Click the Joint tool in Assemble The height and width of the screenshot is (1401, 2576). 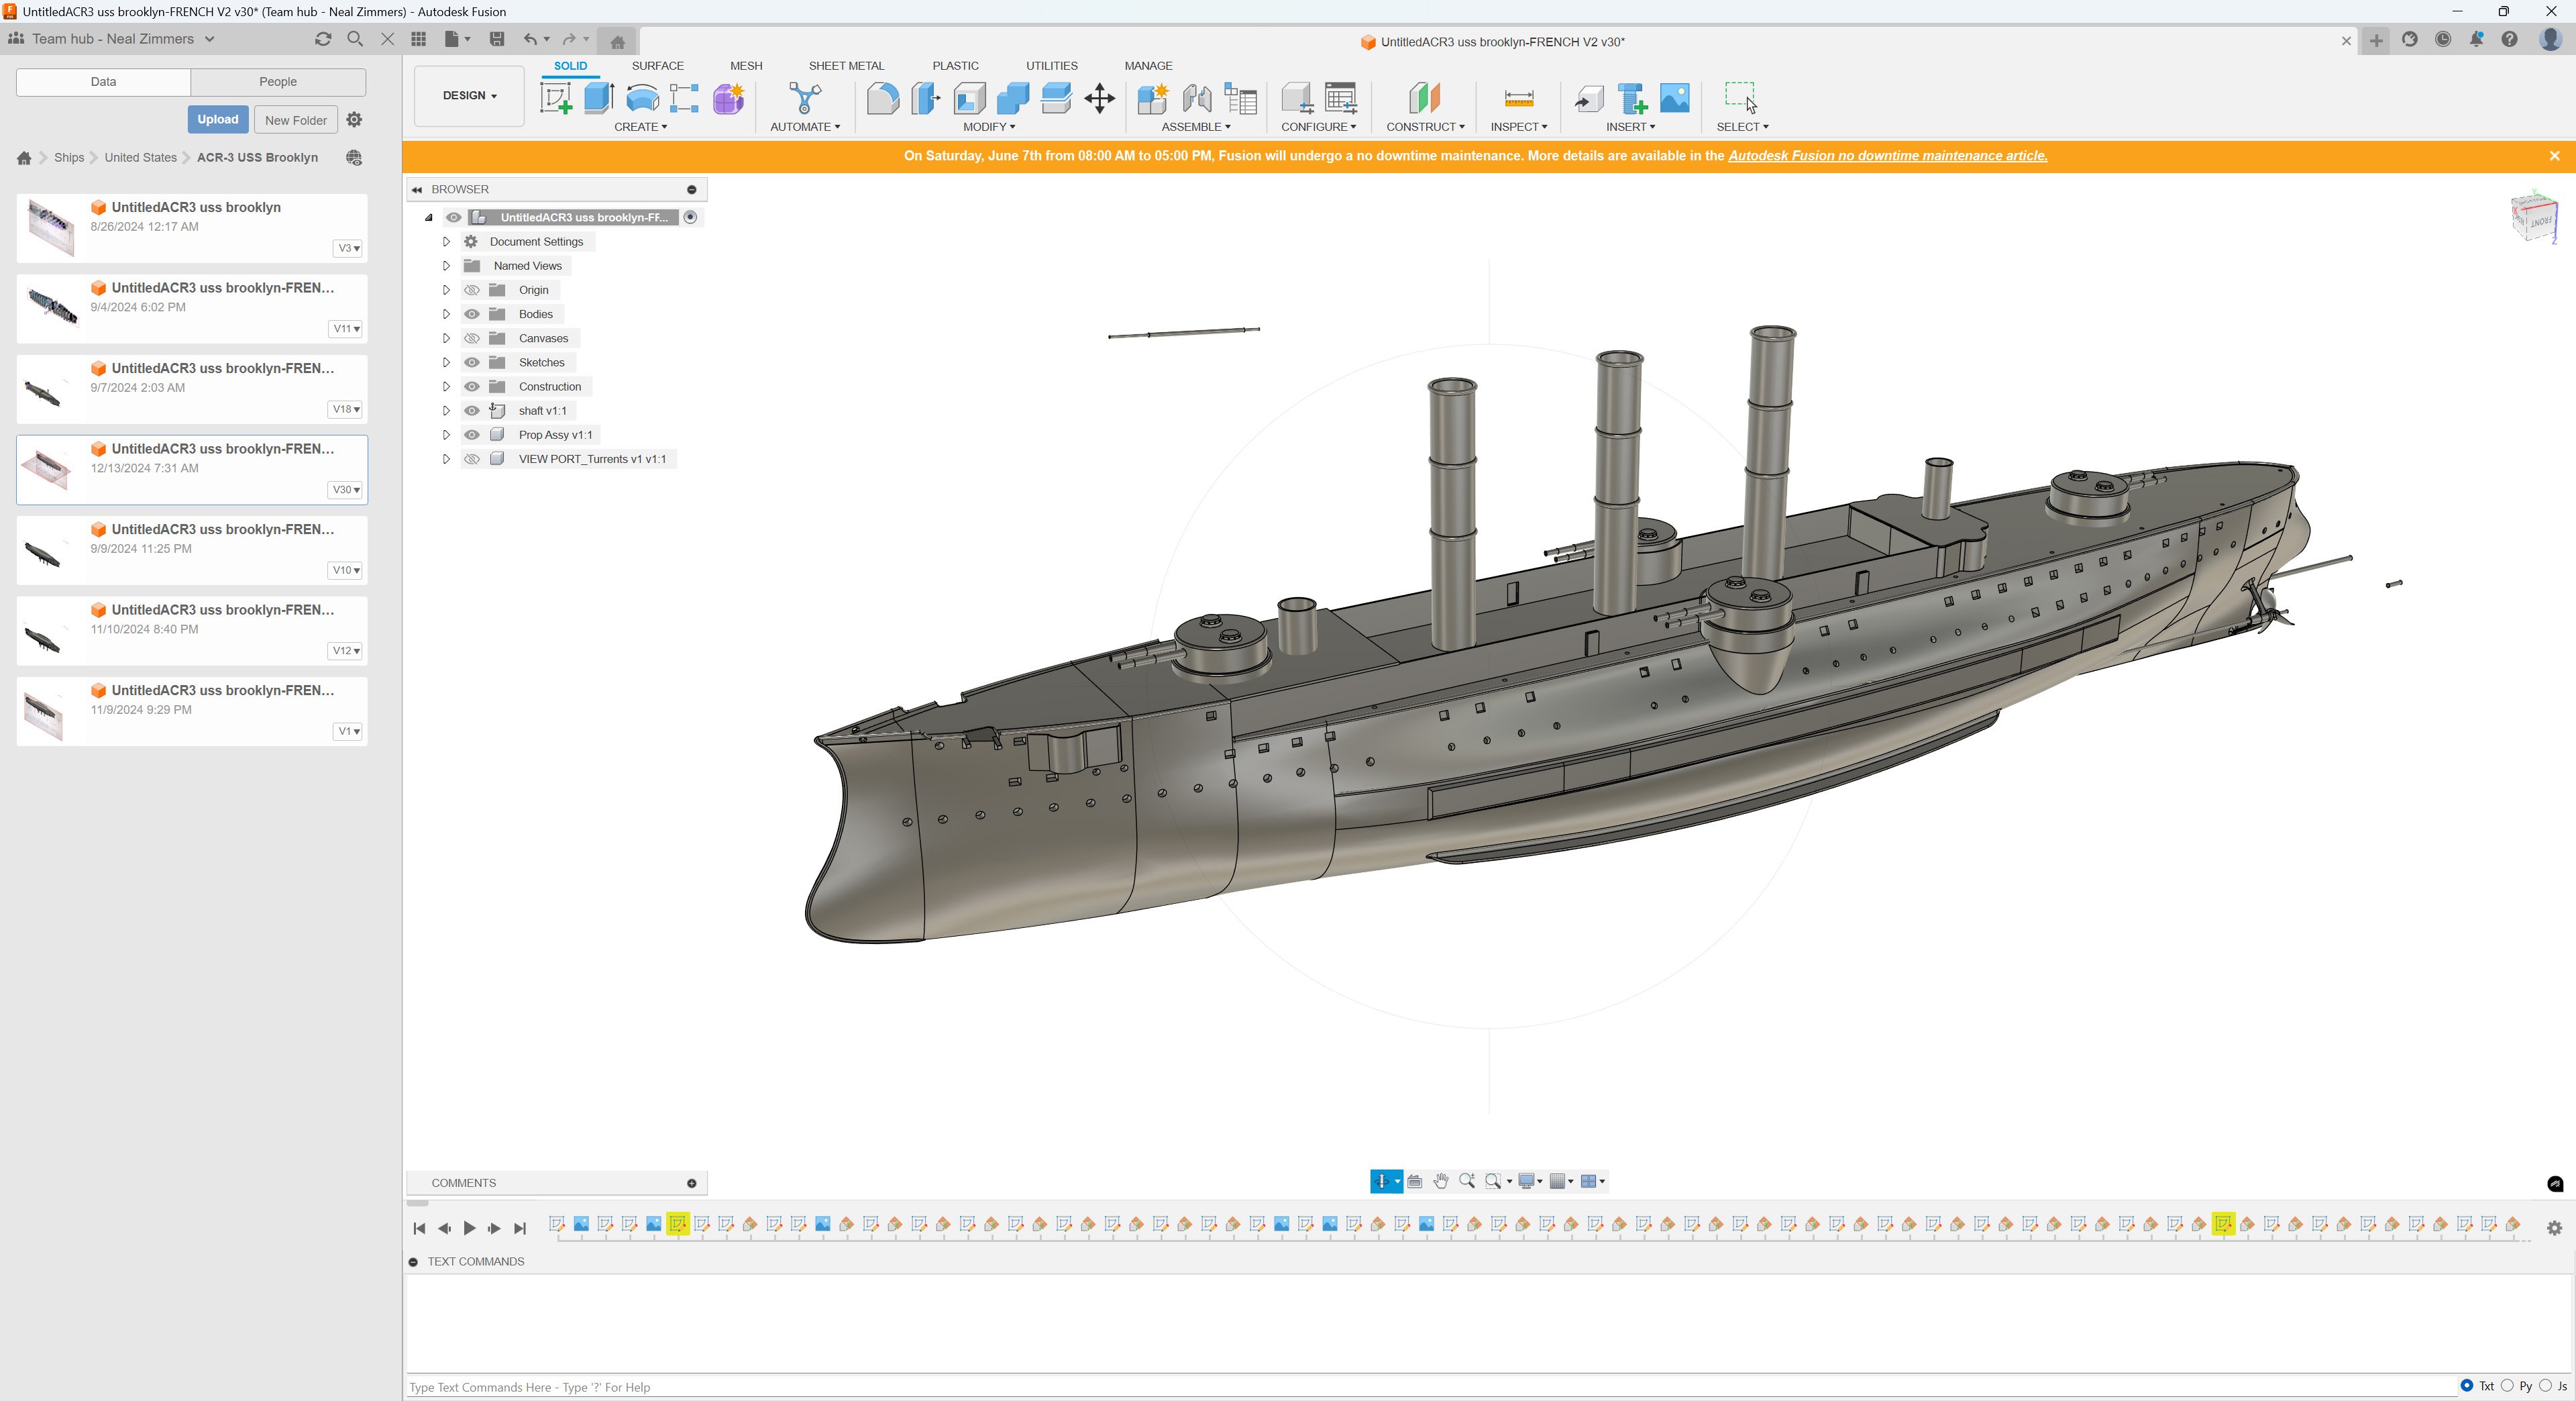point(1197,98)
